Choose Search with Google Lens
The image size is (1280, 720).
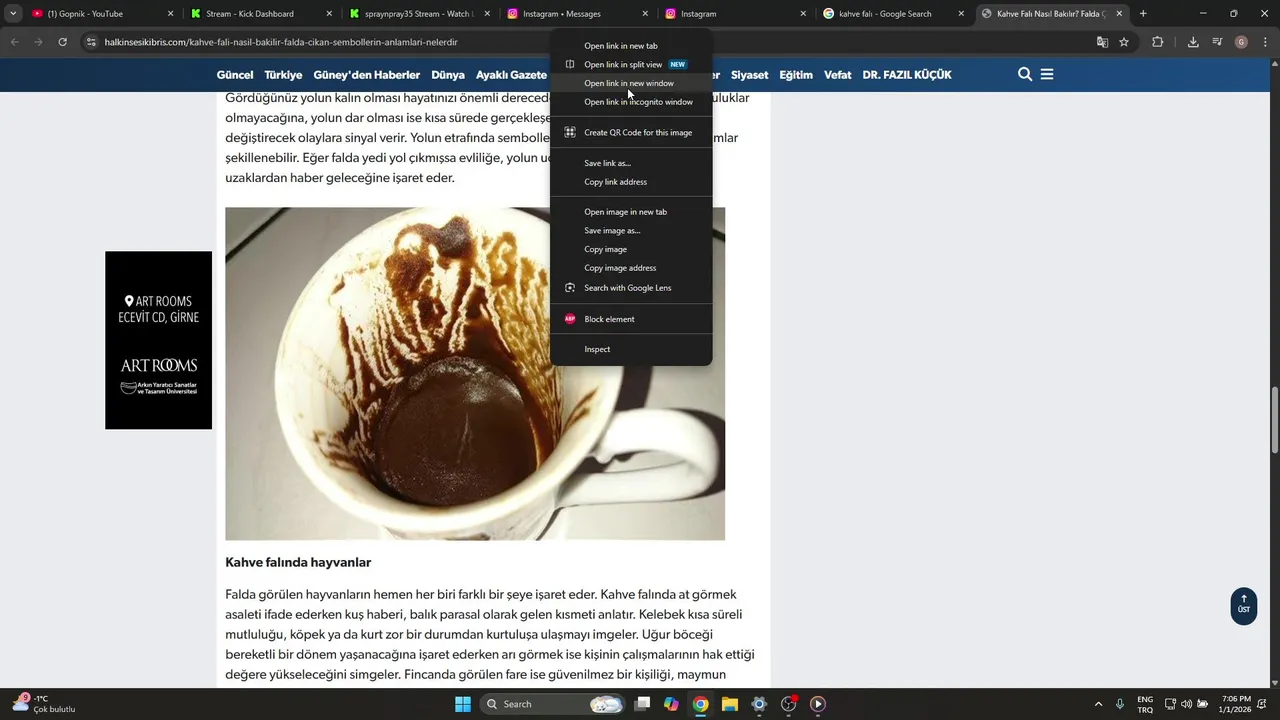pos(631,288)
